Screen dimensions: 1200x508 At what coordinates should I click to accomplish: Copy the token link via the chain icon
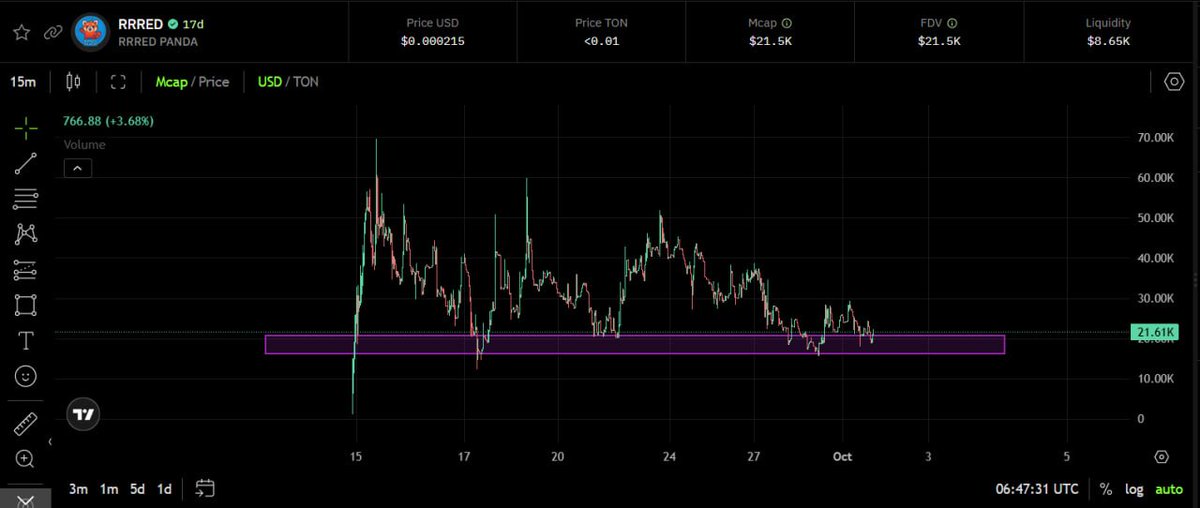click(53, 32)
